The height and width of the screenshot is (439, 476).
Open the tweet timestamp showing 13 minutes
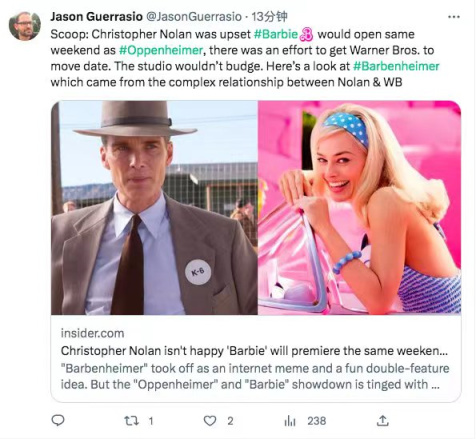pos(269,17)
